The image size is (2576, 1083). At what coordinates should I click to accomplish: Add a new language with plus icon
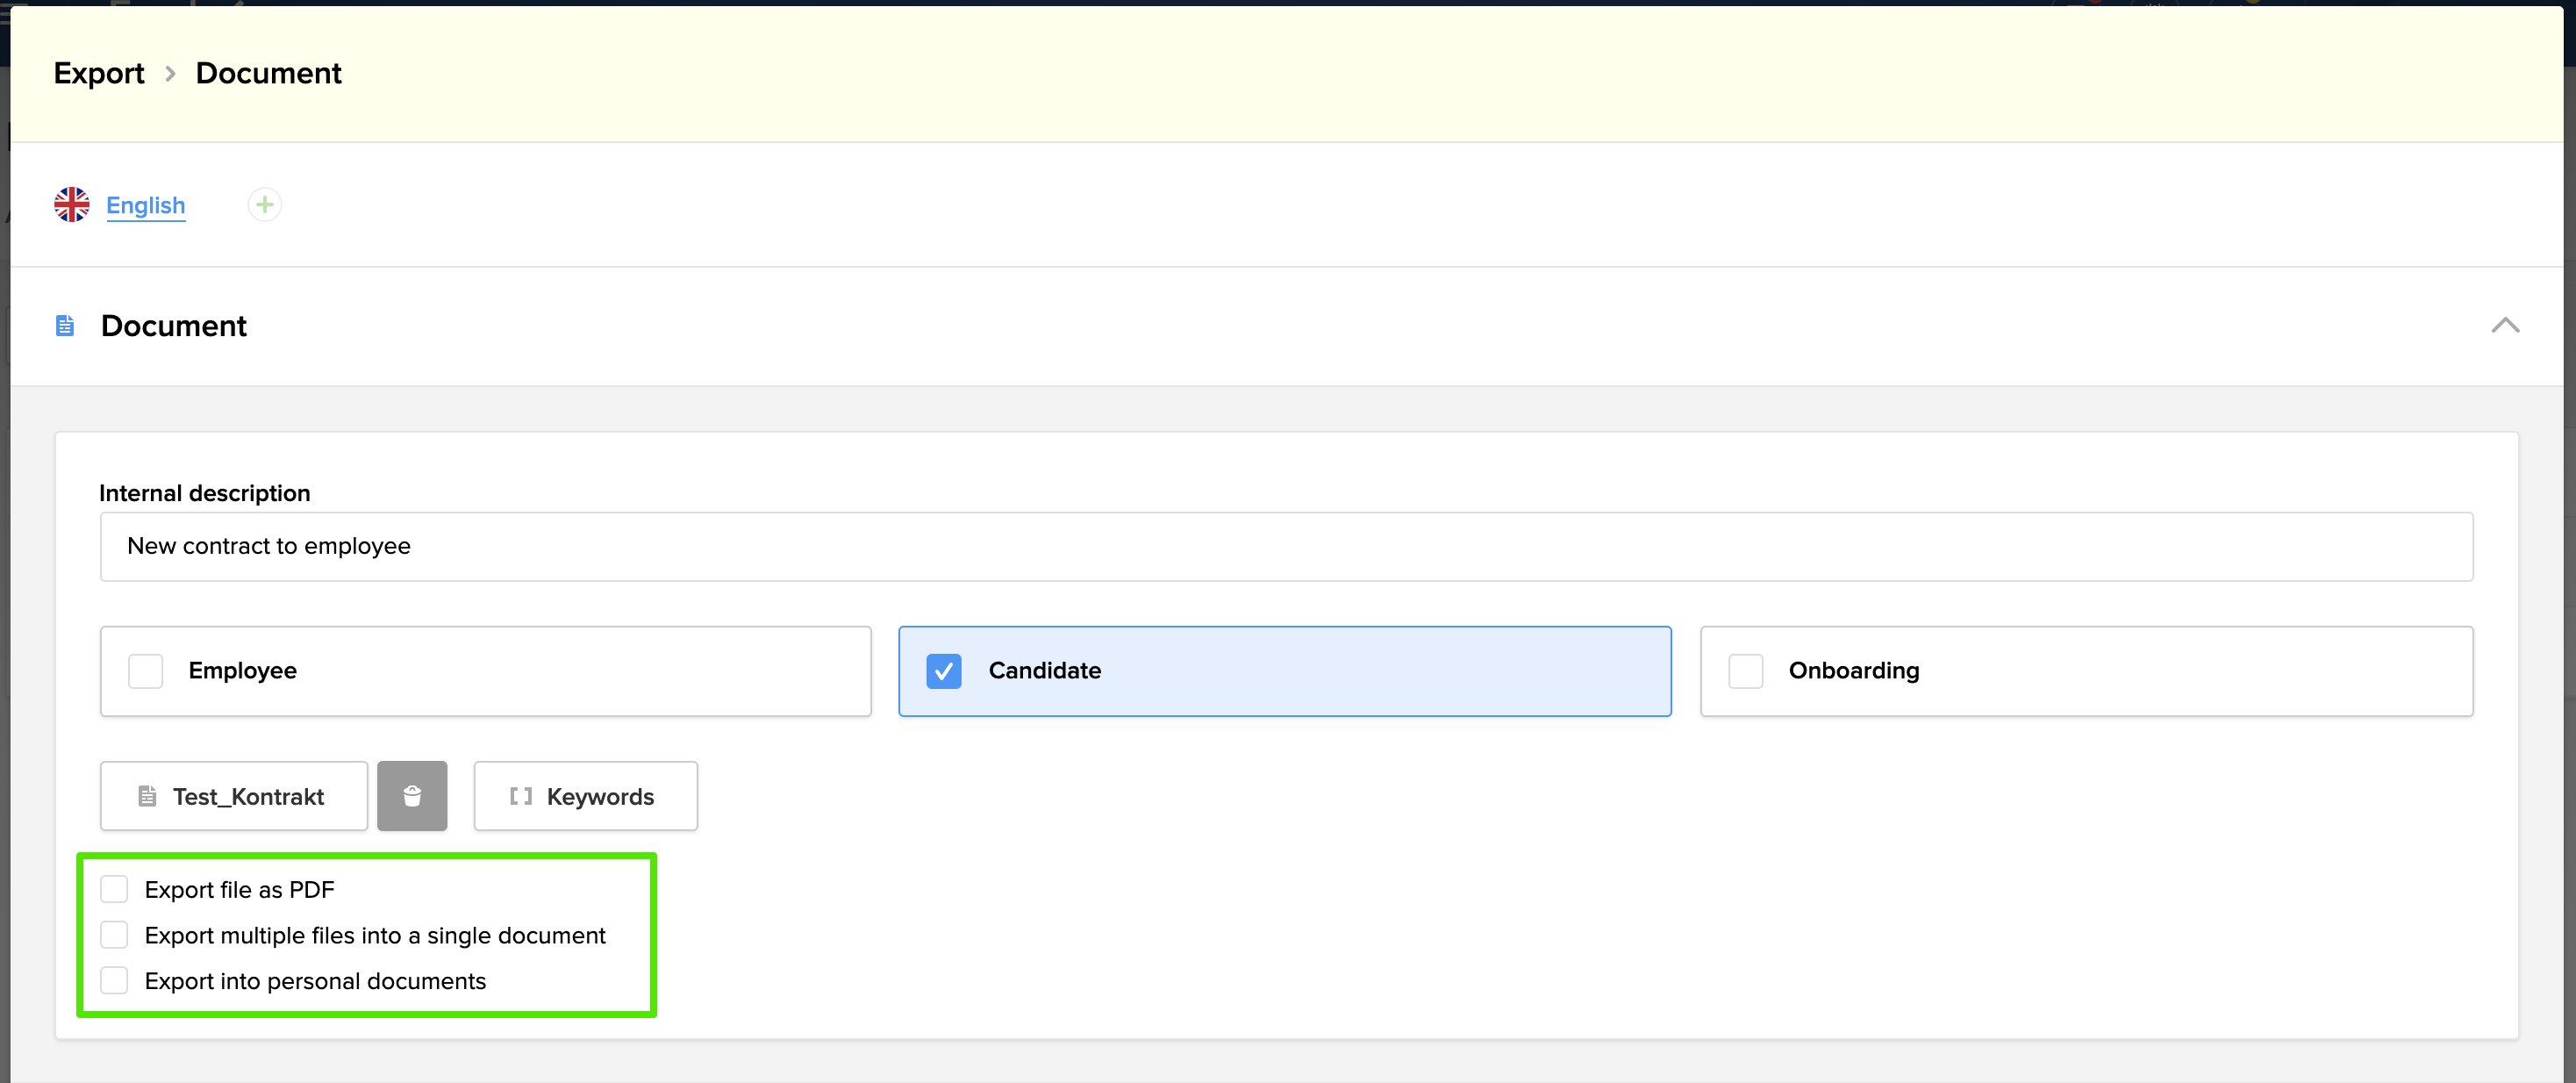(x=264, y=205)
